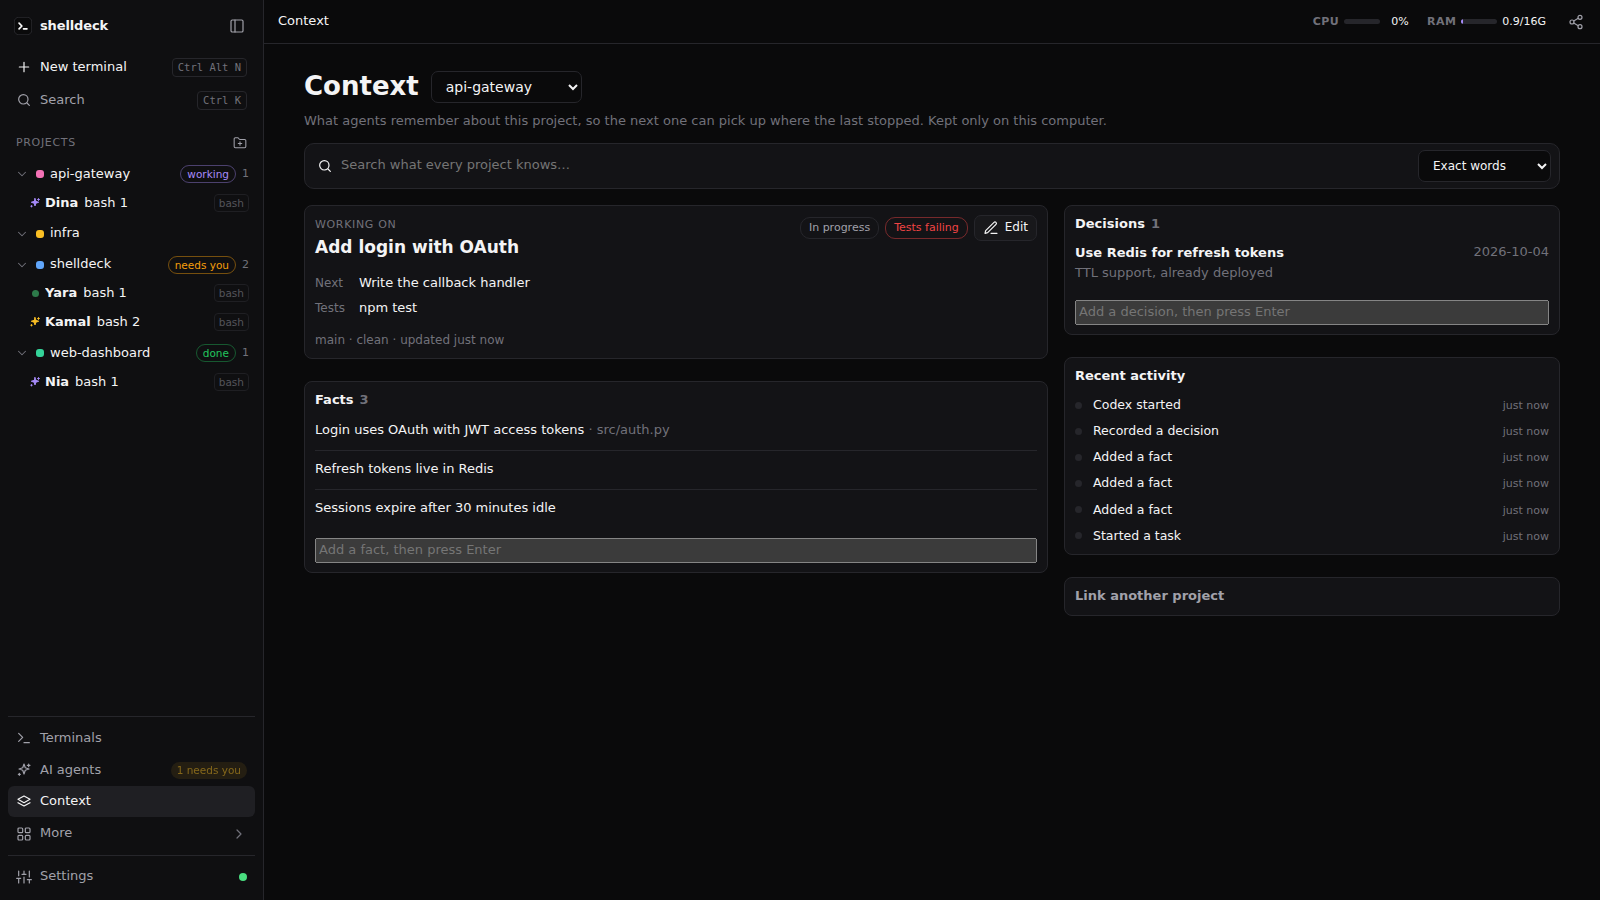Click the Terminals prompt icon

click(24, 738)
